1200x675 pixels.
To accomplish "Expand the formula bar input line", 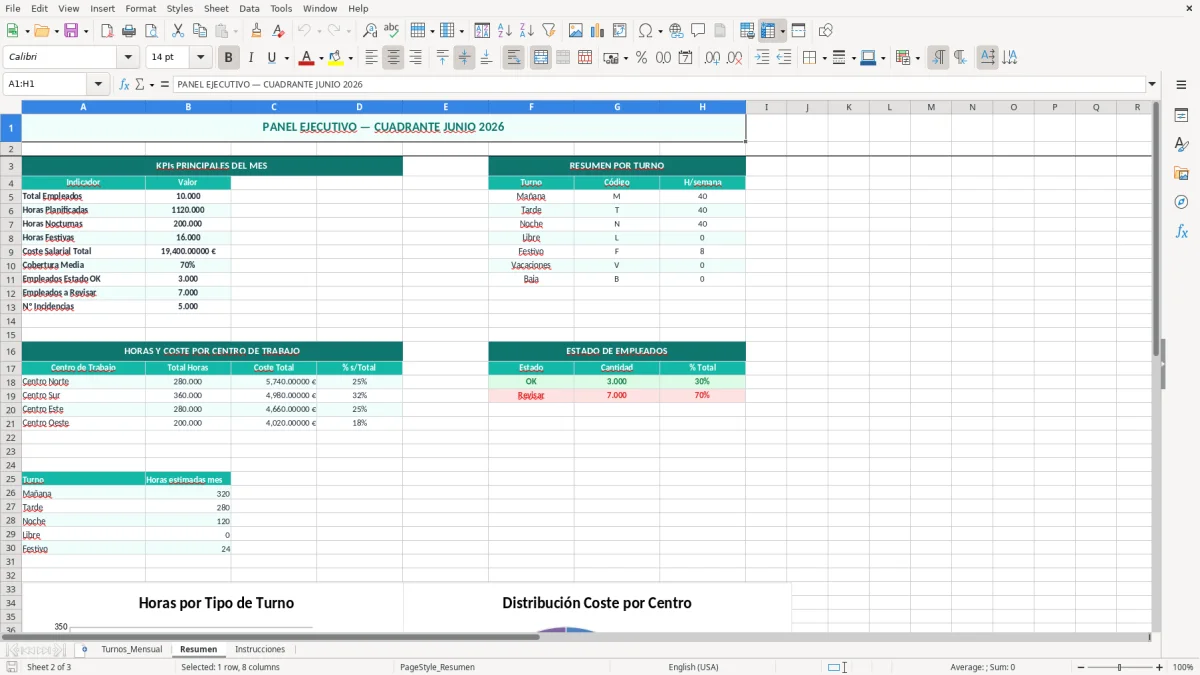I will click(1152, 85).
